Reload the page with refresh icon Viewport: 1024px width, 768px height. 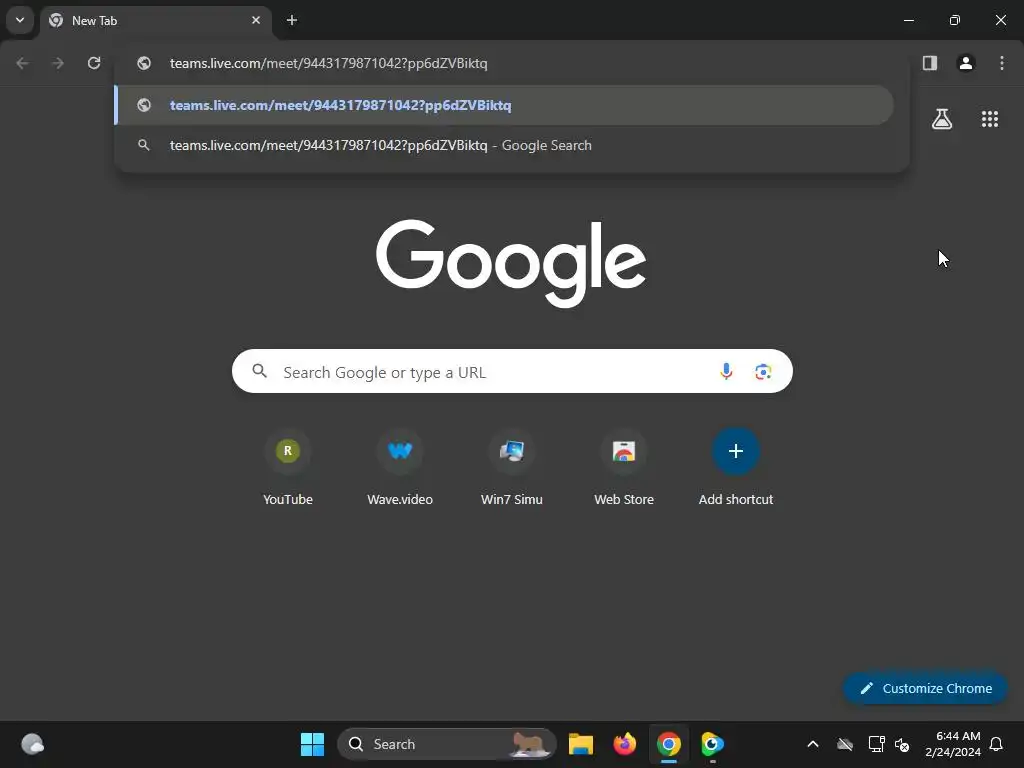pos(94,63)
